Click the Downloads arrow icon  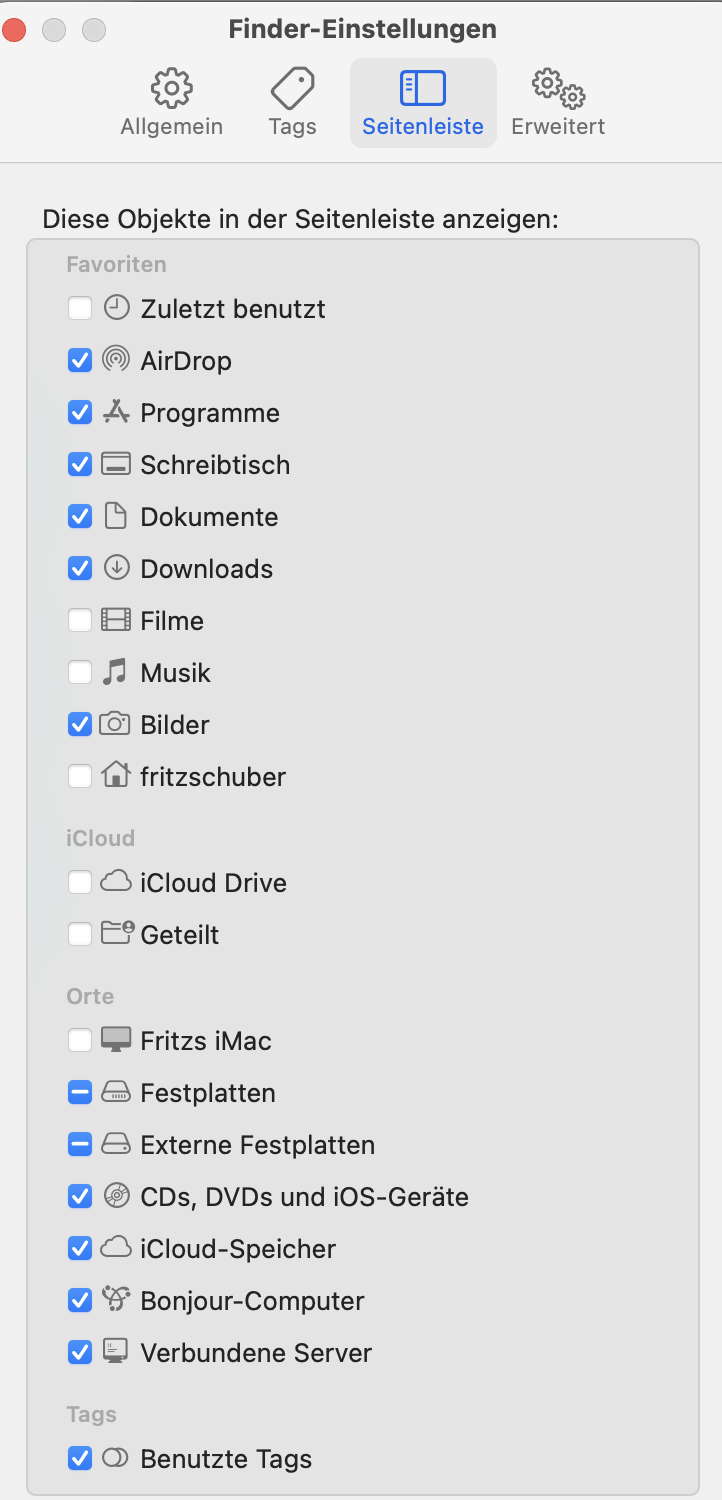(116, 568)
